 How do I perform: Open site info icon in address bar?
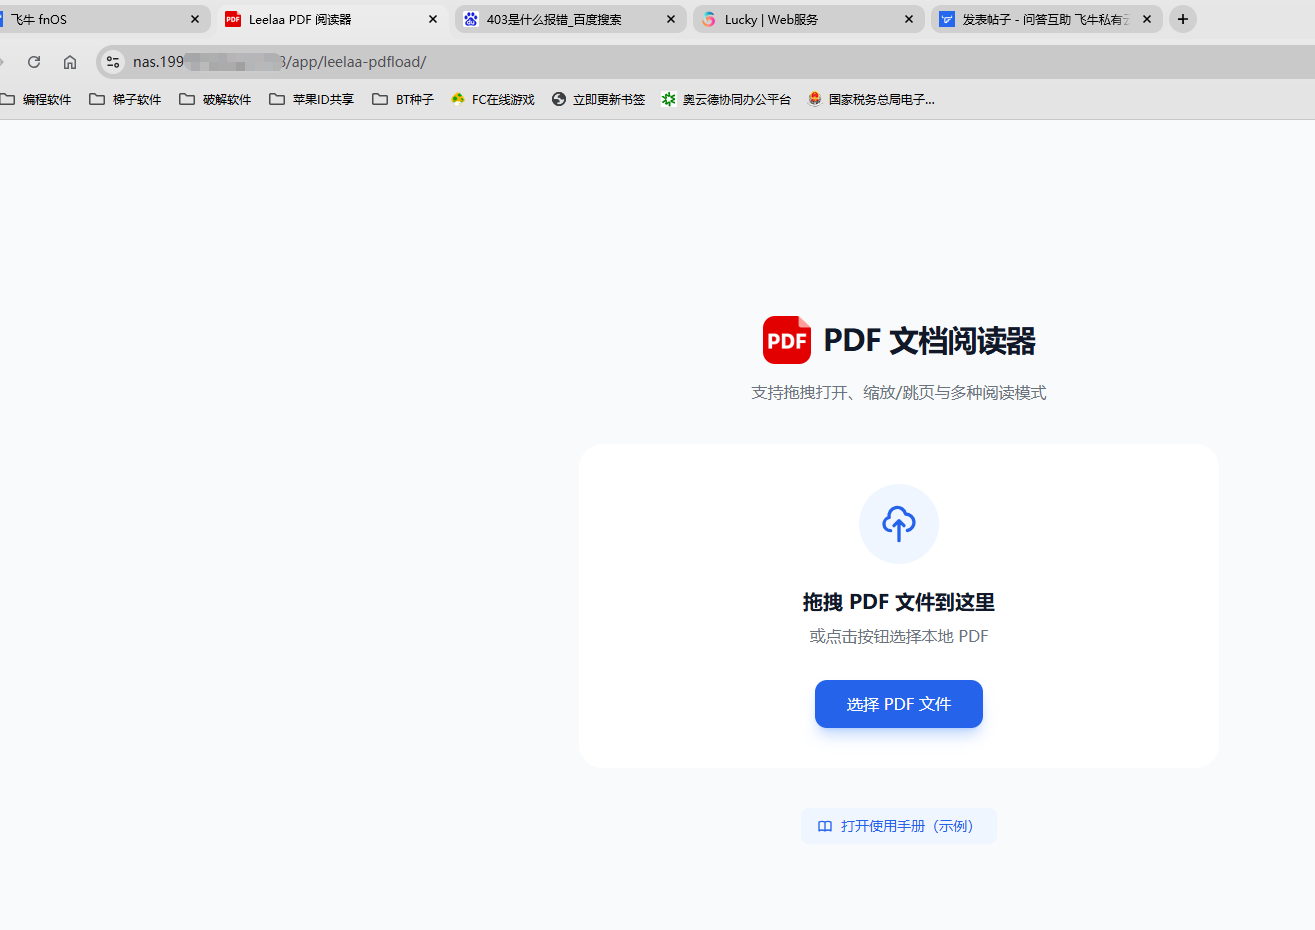coord(113,62)
